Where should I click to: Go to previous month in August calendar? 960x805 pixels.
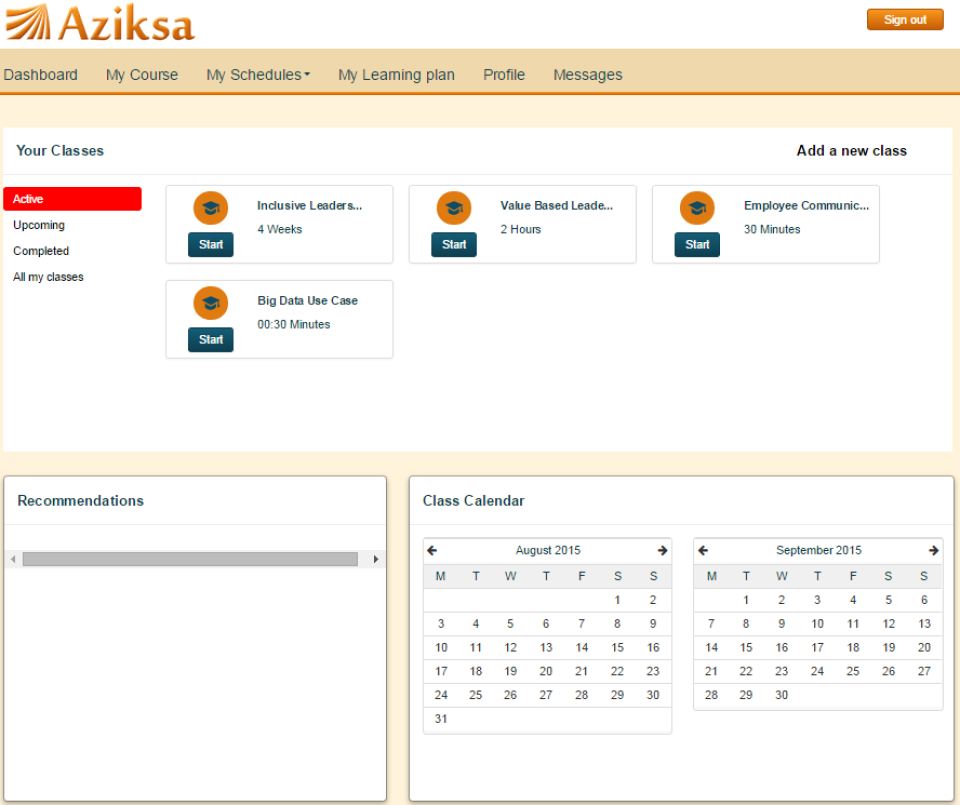tap(431, 549)
